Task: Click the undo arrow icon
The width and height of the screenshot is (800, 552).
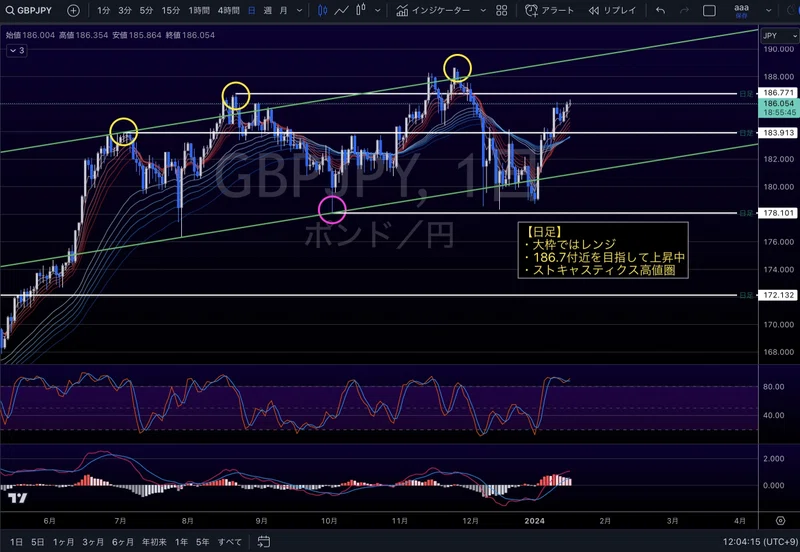Action: (x=660, y=10)
